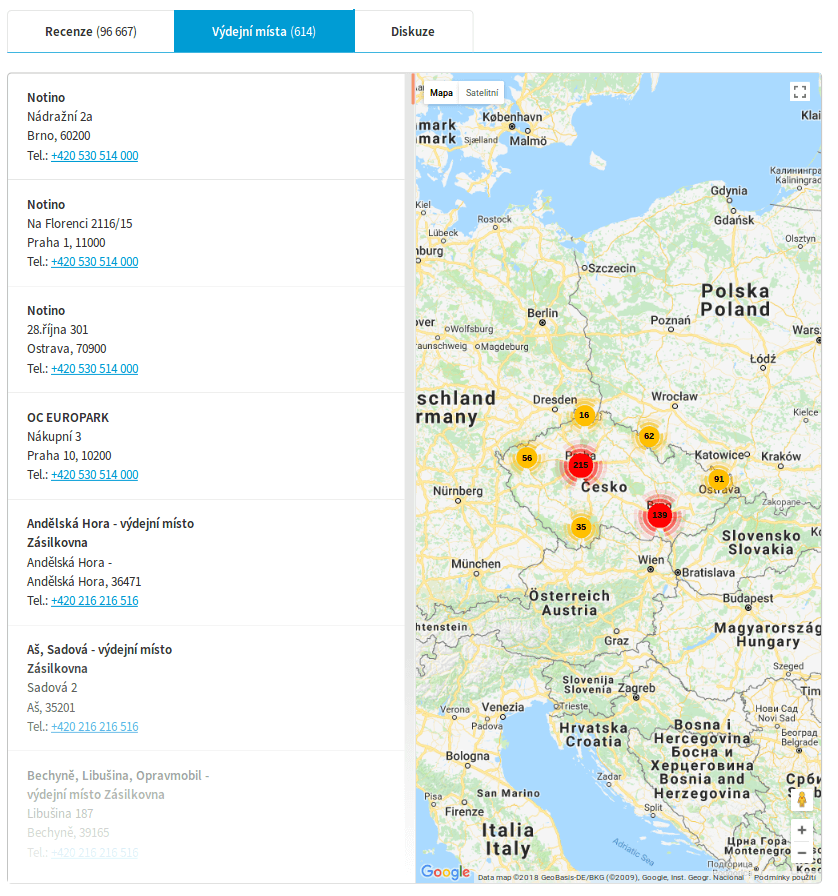
Task: Select the Výdejní místa (614) tab
Action: click(x=264, y=31)
